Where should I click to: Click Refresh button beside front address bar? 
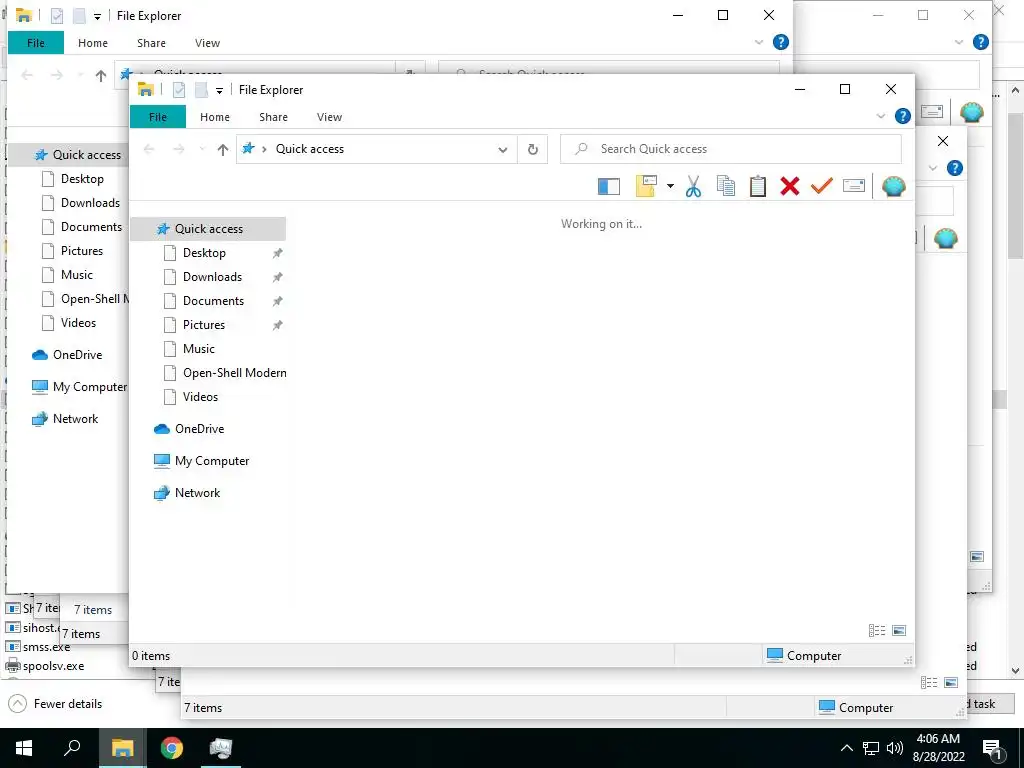tap(533, 150)
